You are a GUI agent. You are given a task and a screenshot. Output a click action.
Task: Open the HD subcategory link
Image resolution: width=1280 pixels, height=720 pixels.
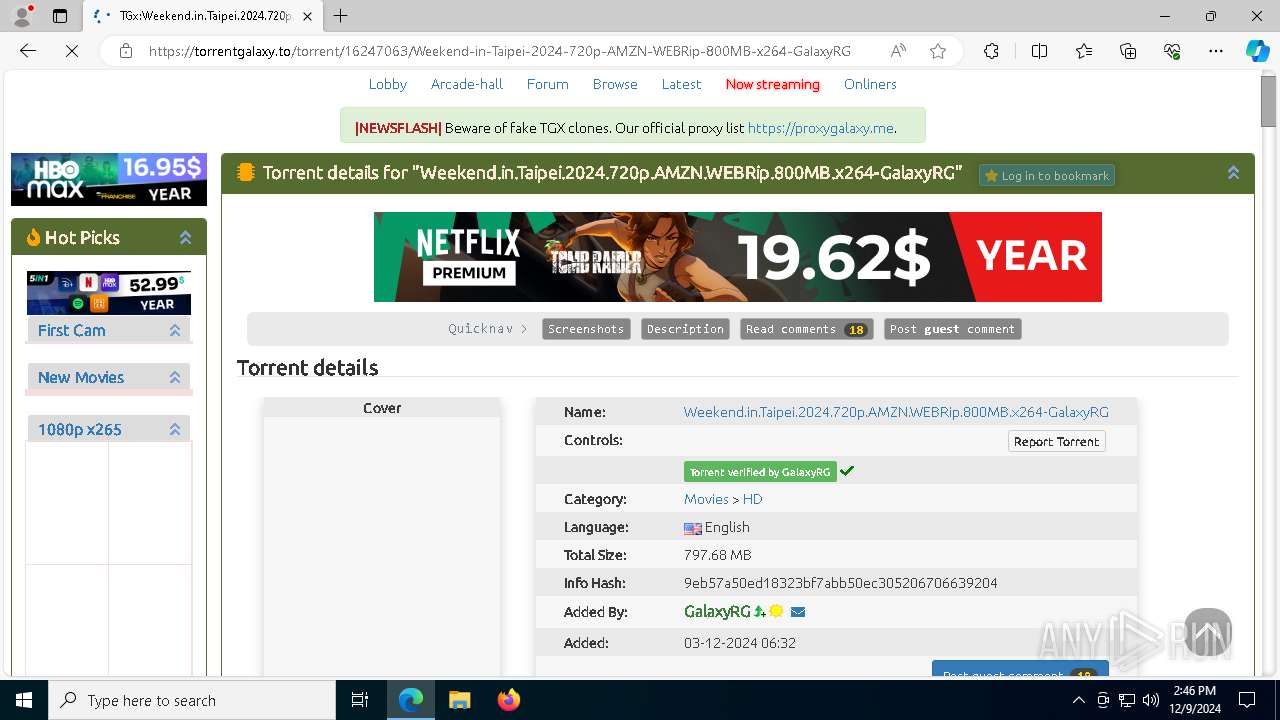tap(752, 499)
